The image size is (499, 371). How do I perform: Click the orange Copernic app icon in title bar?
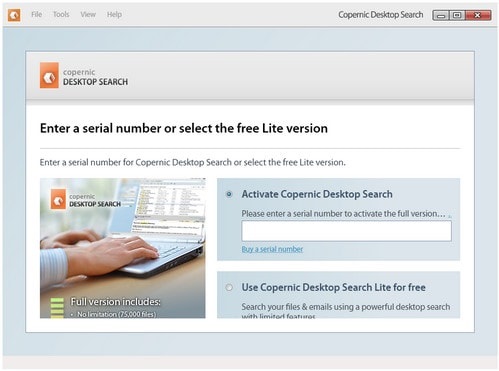[14, 15]
